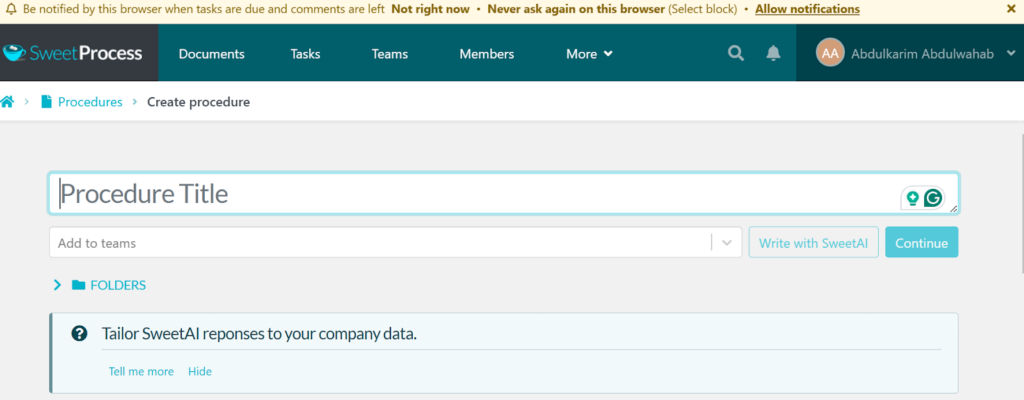Viewport: 1024px width, 400px height.
Task: Click the Create procedure breadcrumb text
Action: tap(199, 102)
